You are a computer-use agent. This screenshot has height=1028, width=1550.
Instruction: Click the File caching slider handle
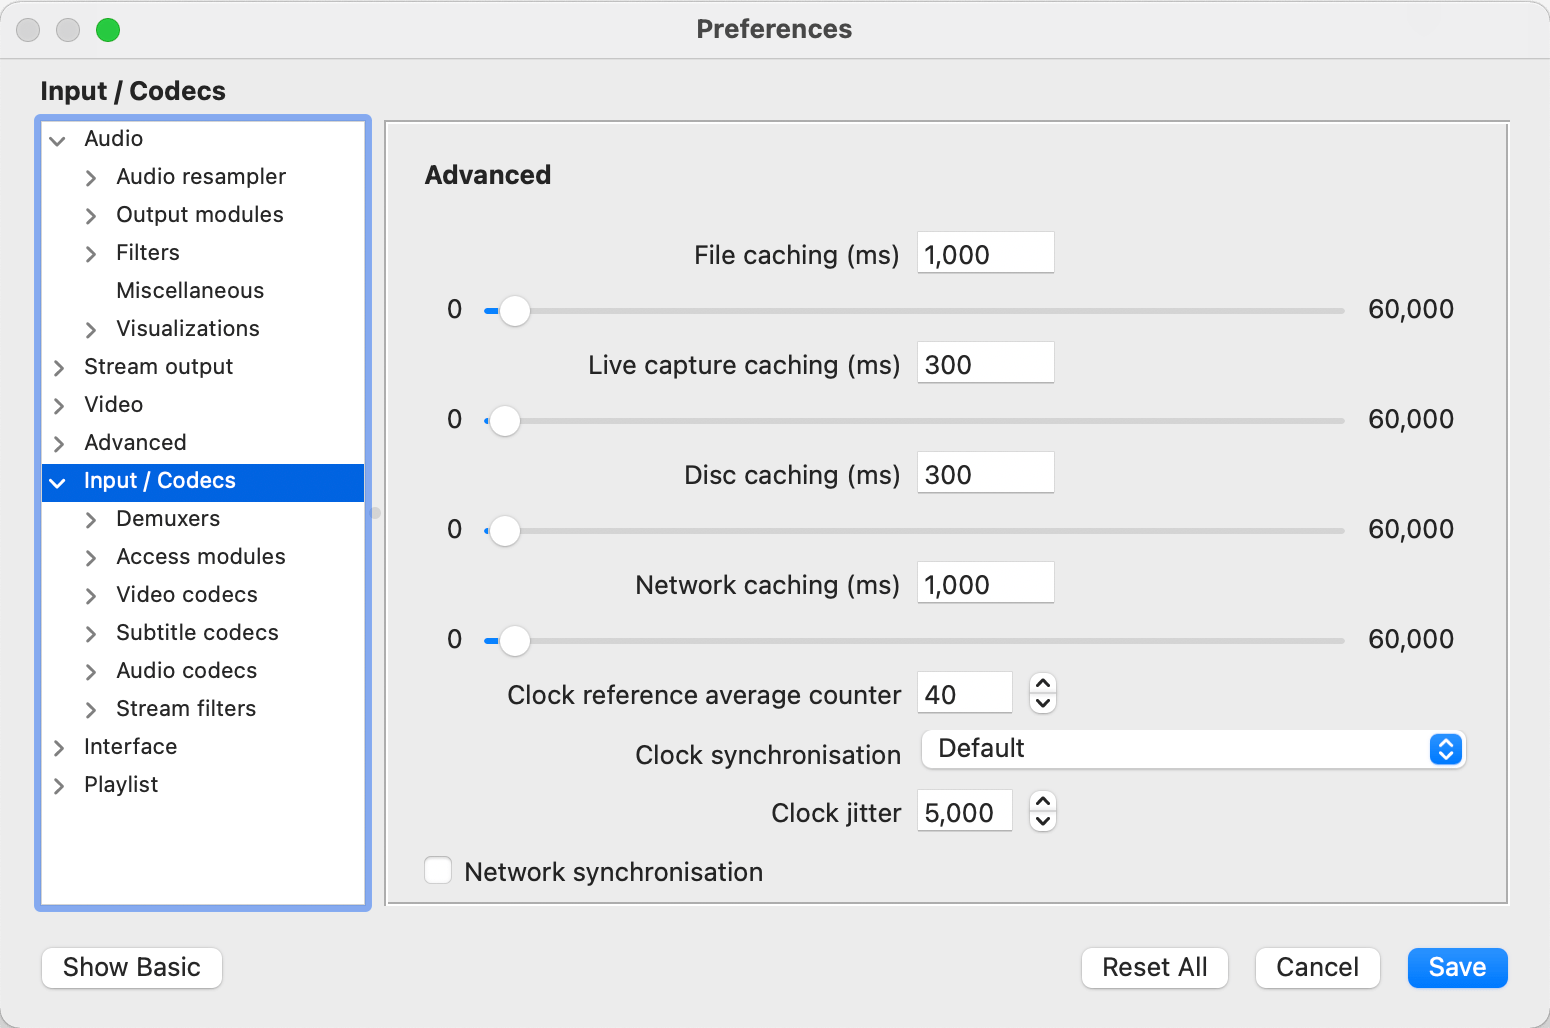pos(514,311)
